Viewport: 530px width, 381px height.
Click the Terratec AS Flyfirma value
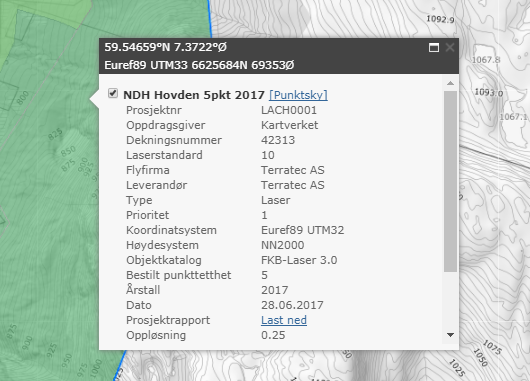click(293, 170)
